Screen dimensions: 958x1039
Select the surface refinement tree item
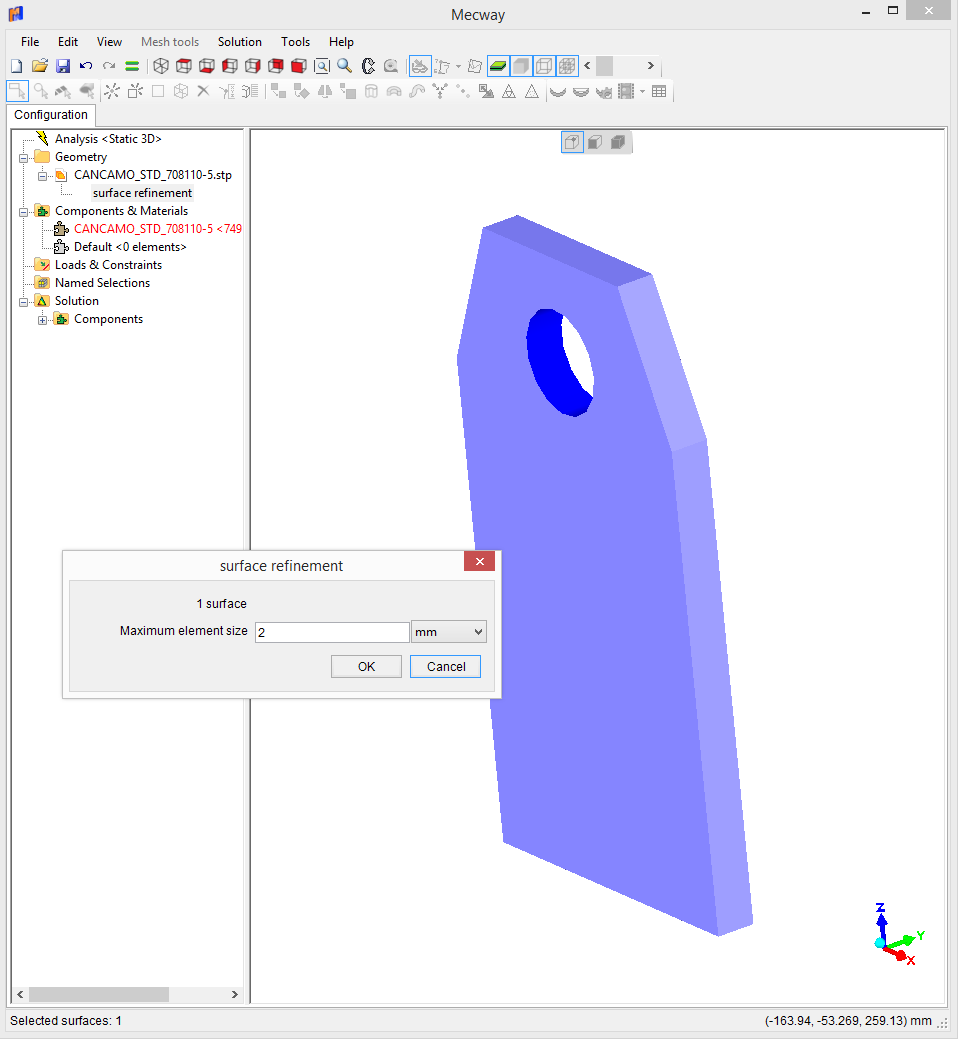[x=142, y=193]
